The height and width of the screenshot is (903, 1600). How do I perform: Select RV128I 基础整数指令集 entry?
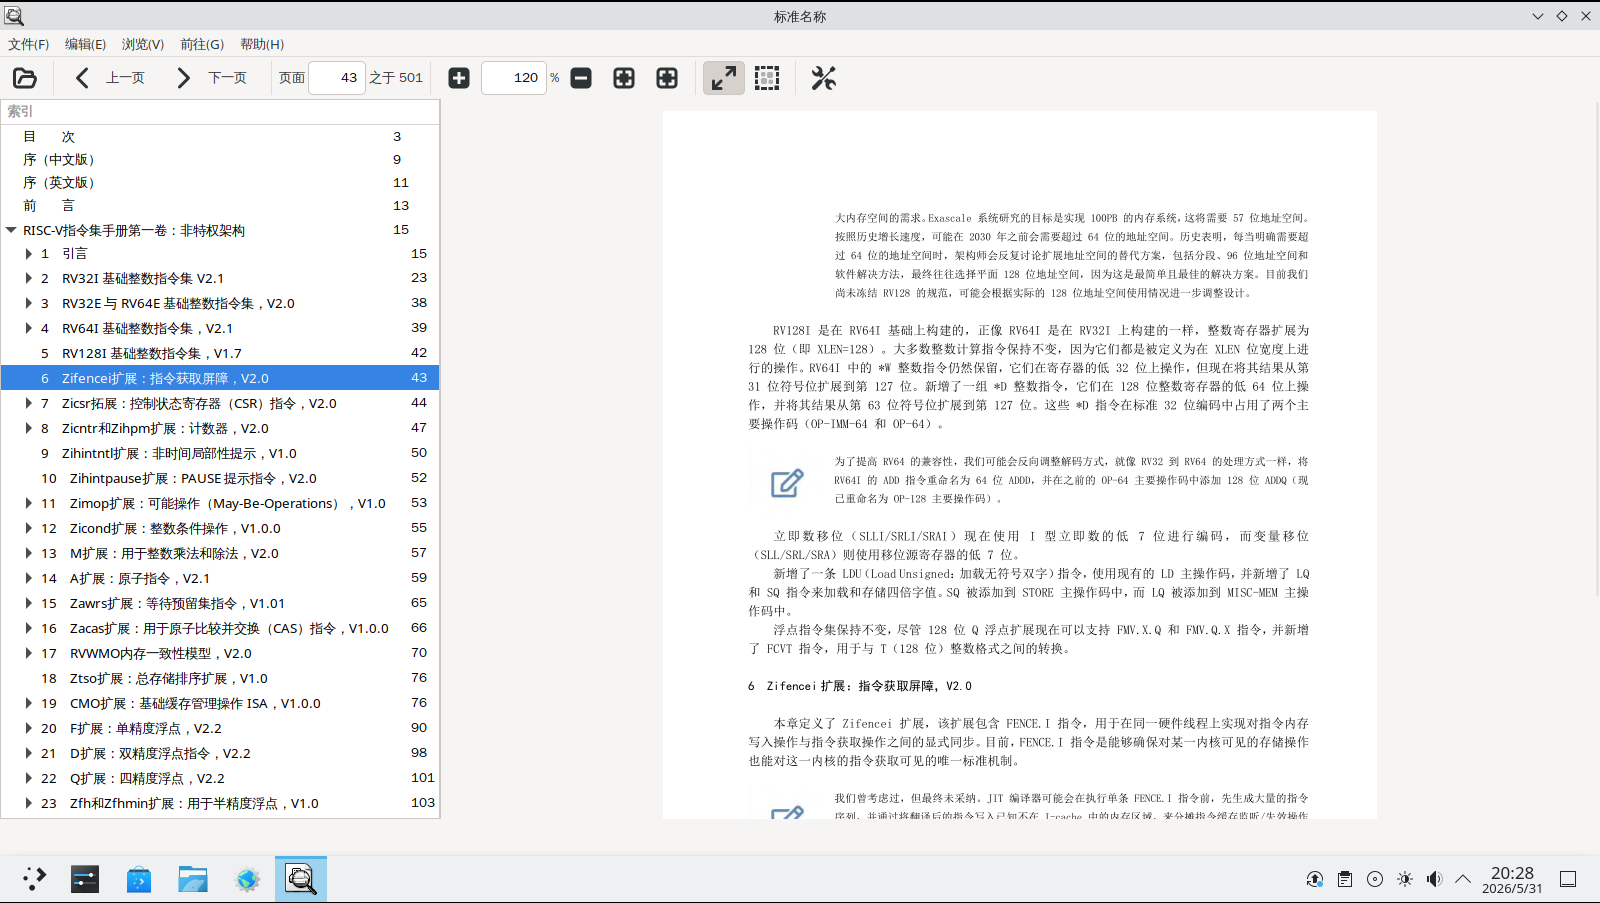(220, 354)
